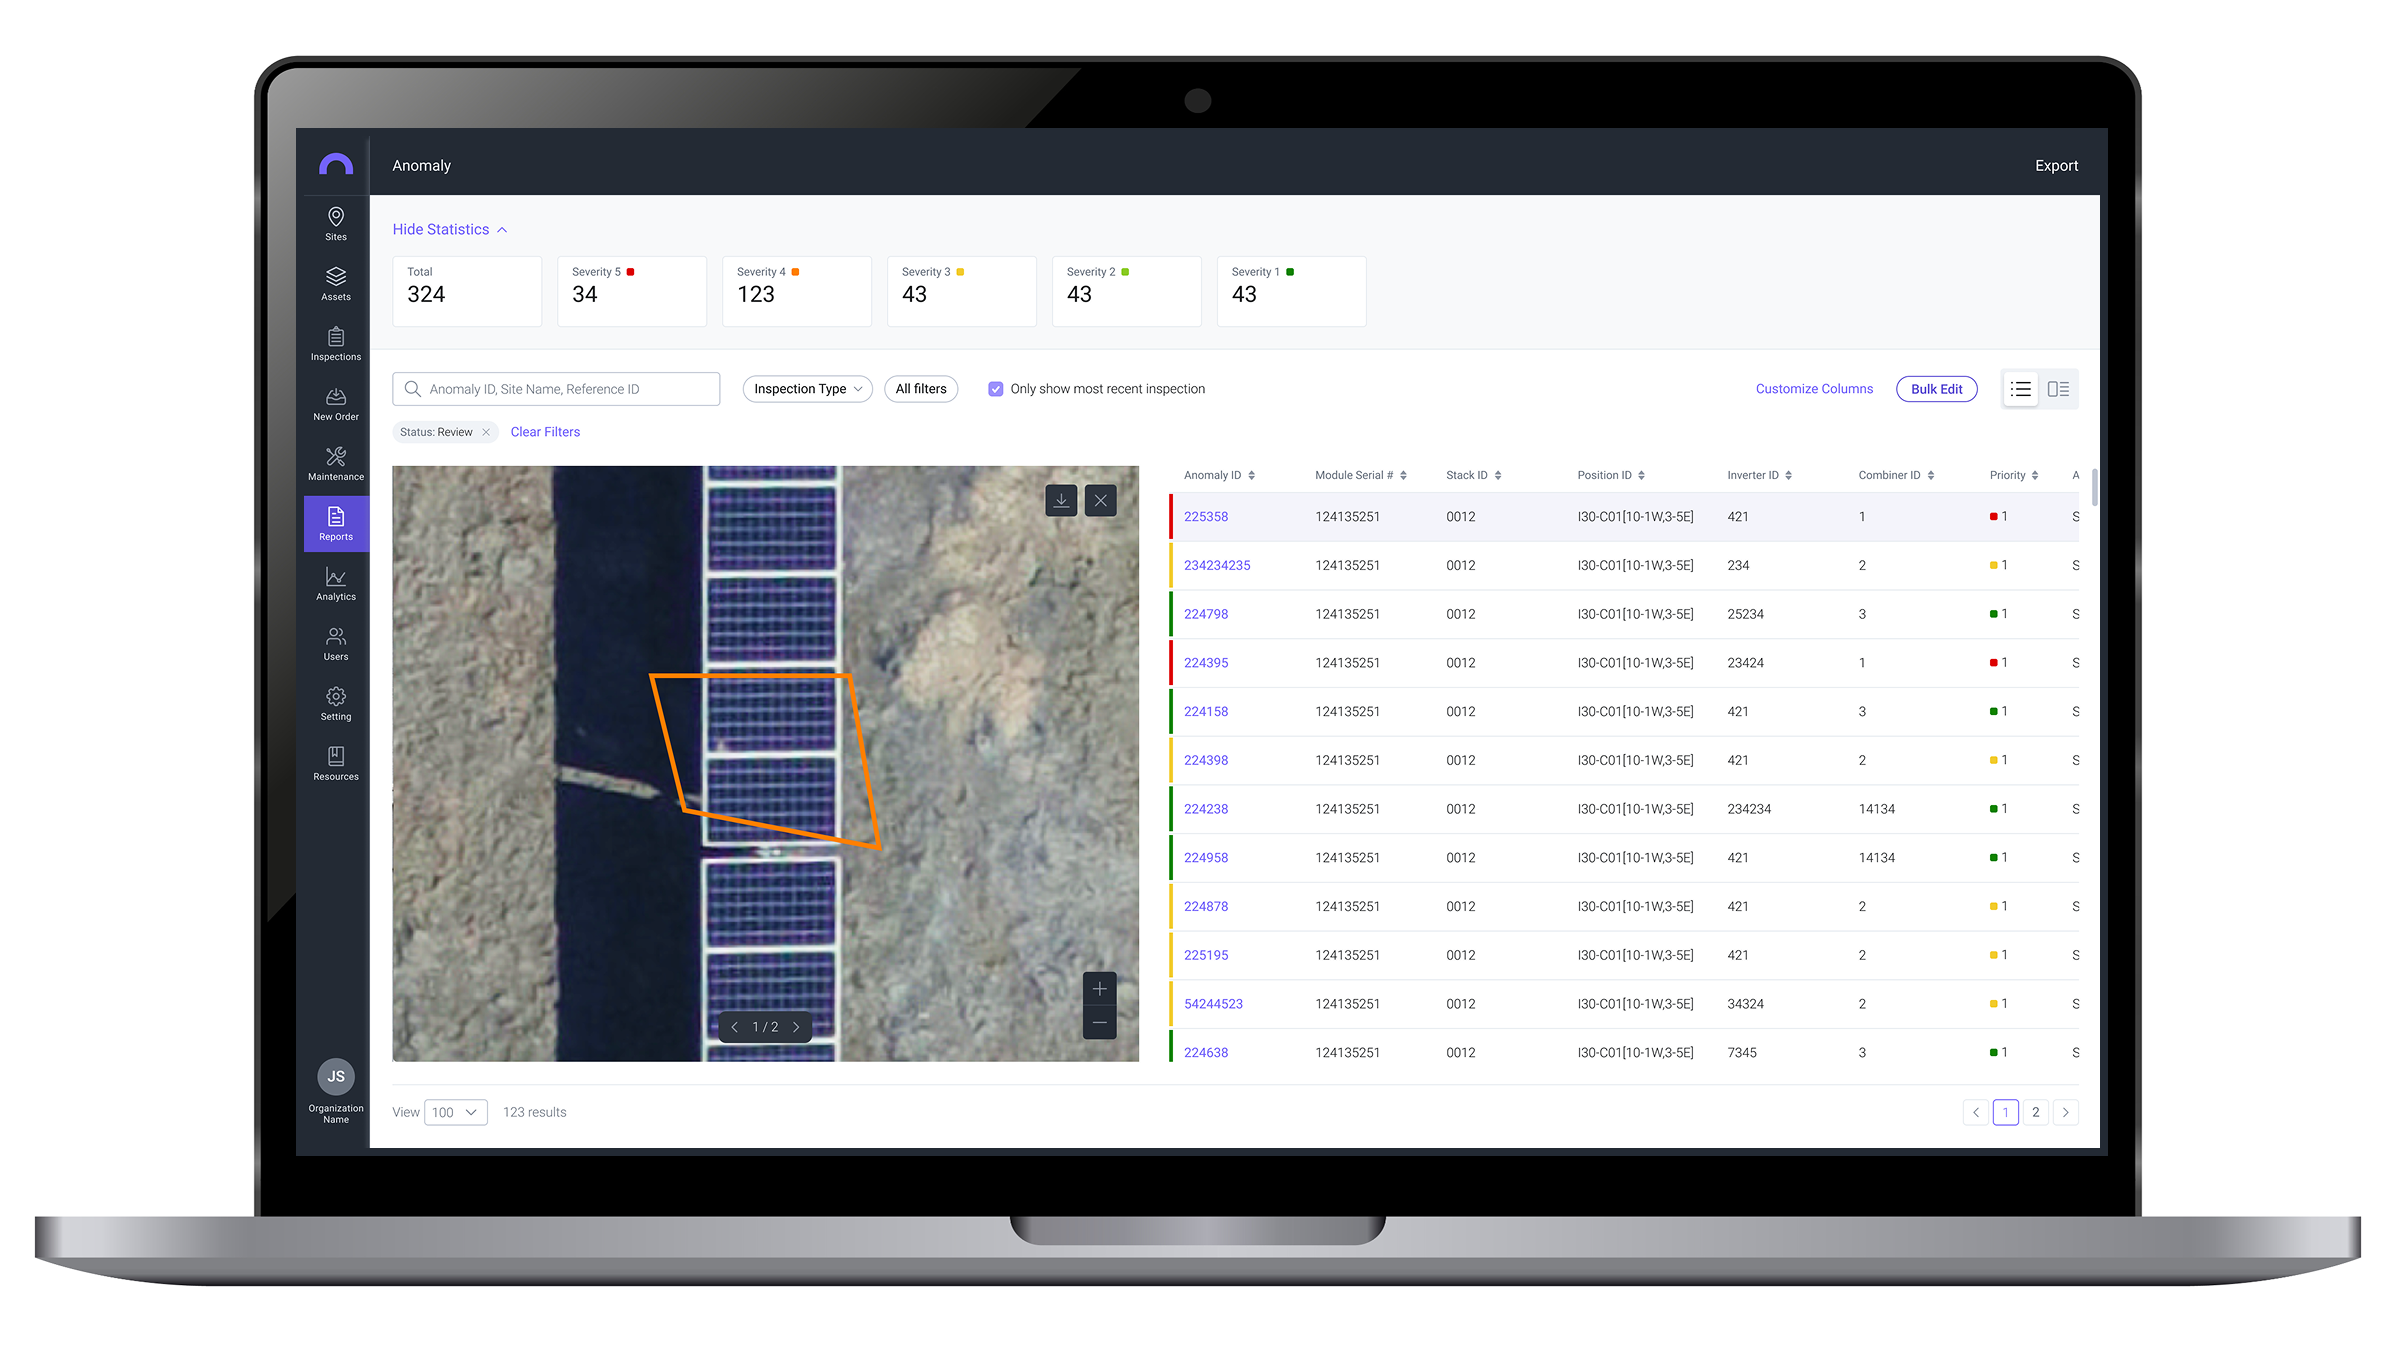Focus the Anomaly ID search field

(556, 389)
